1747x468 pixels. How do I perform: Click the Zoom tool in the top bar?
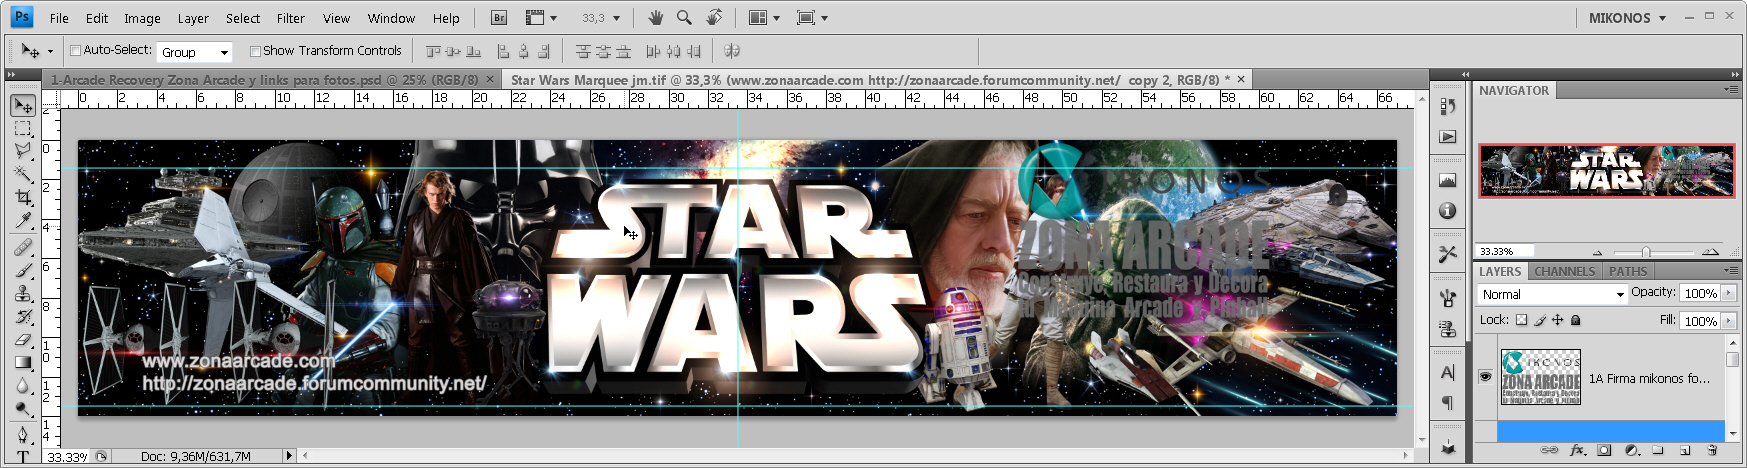coord(684,18)
